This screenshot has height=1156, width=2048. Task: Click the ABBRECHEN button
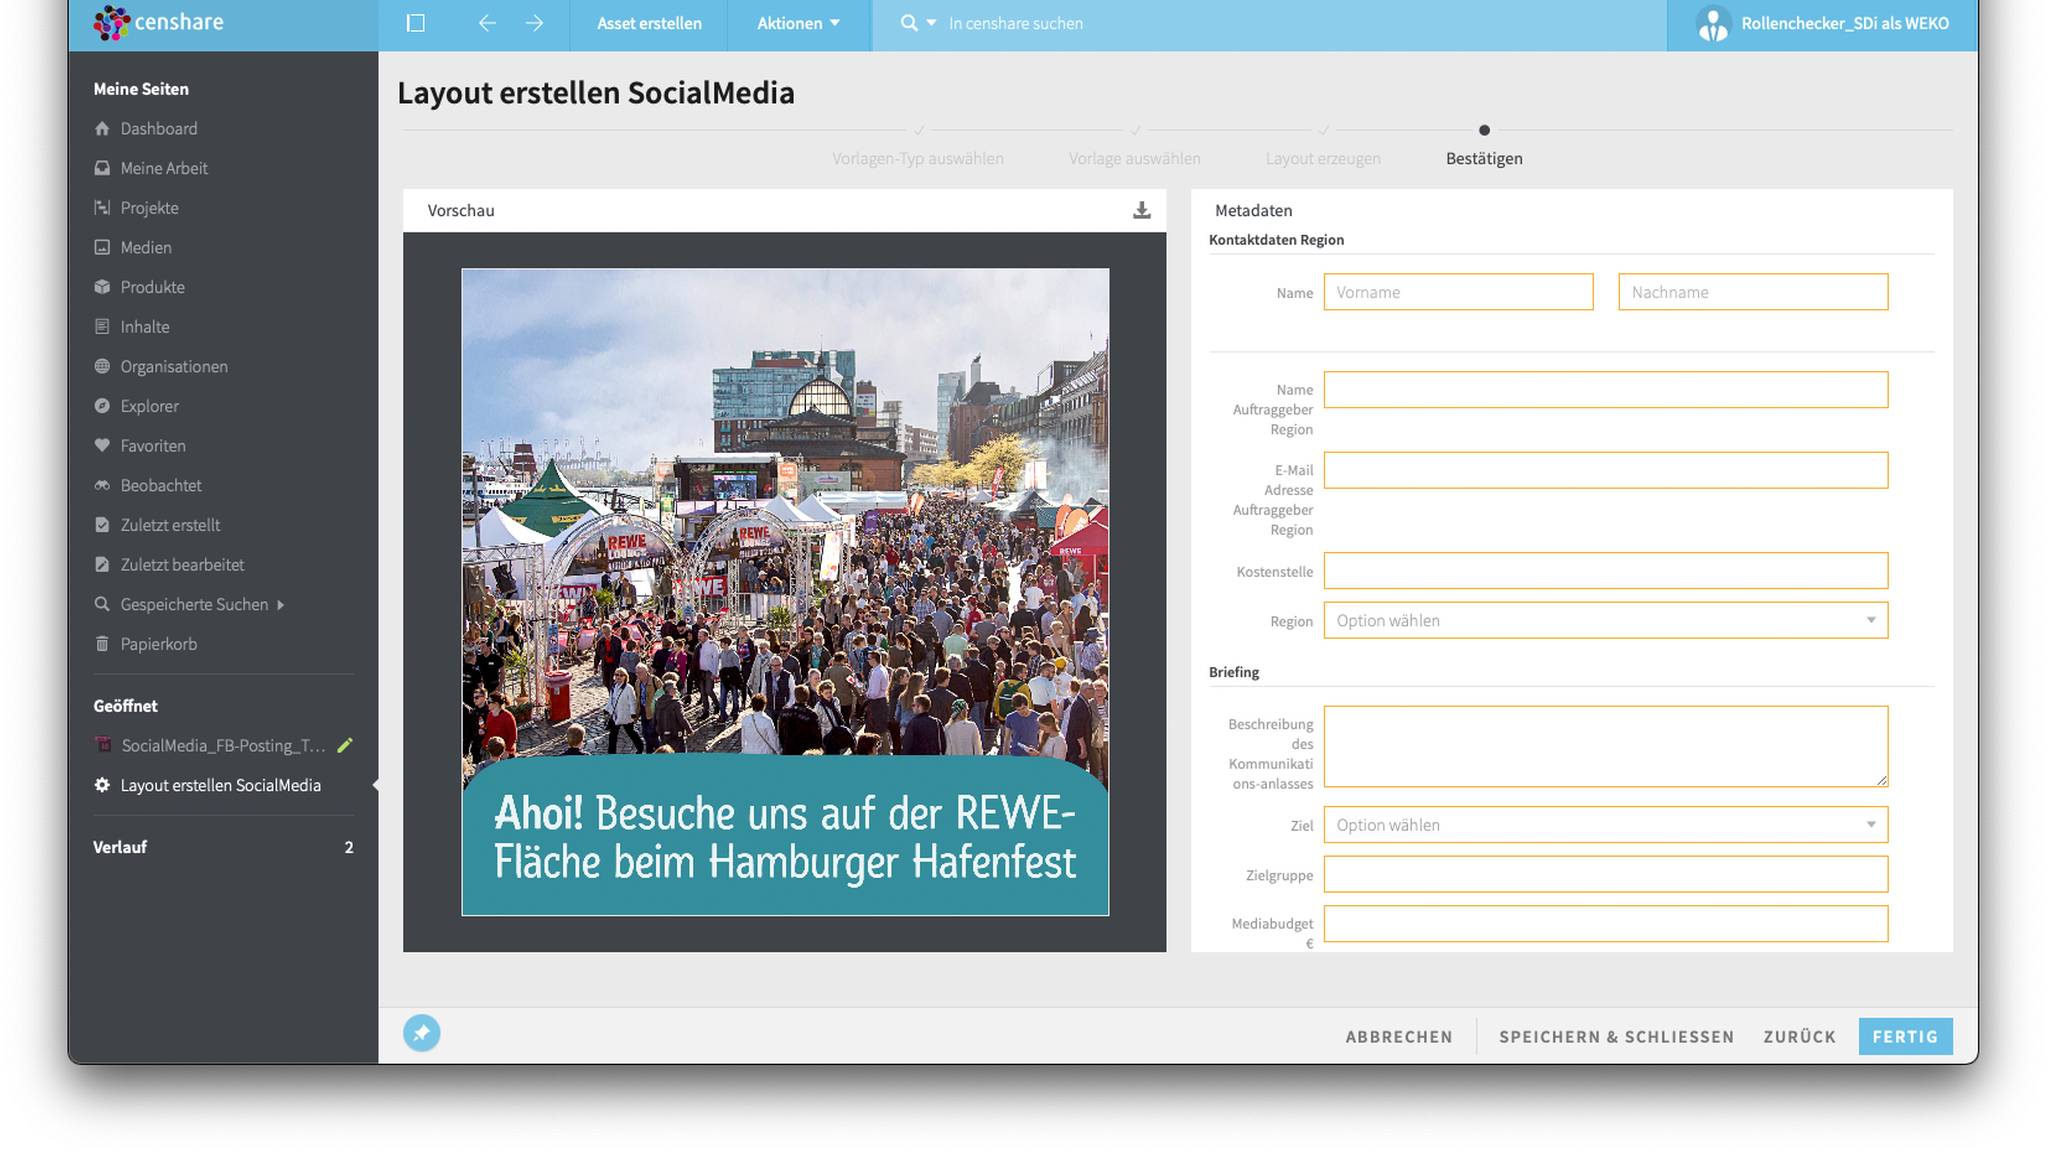(x=1399, y=1037)
